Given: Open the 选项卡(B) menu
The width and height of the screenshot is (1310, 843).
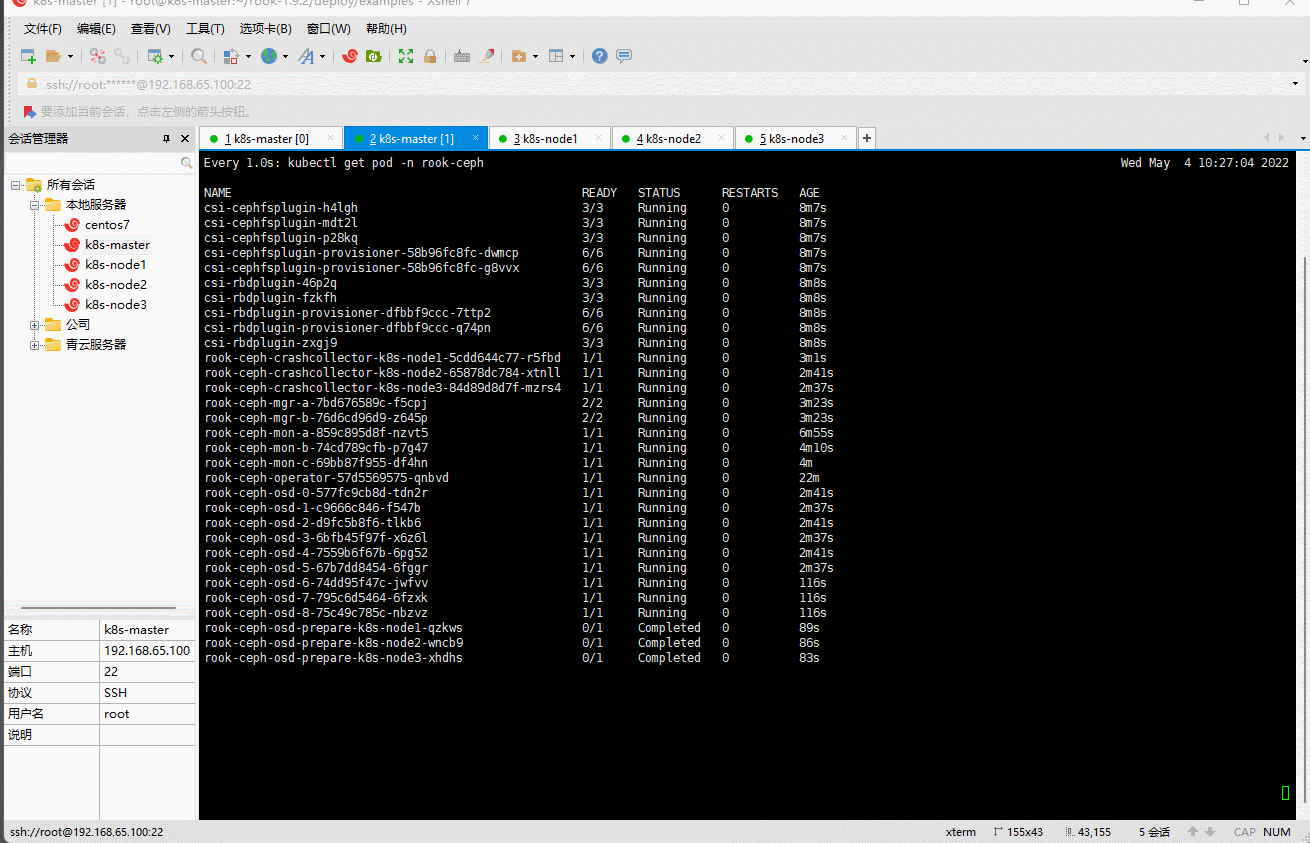Looking at the screenshot, I should click(x=266, y=29).
